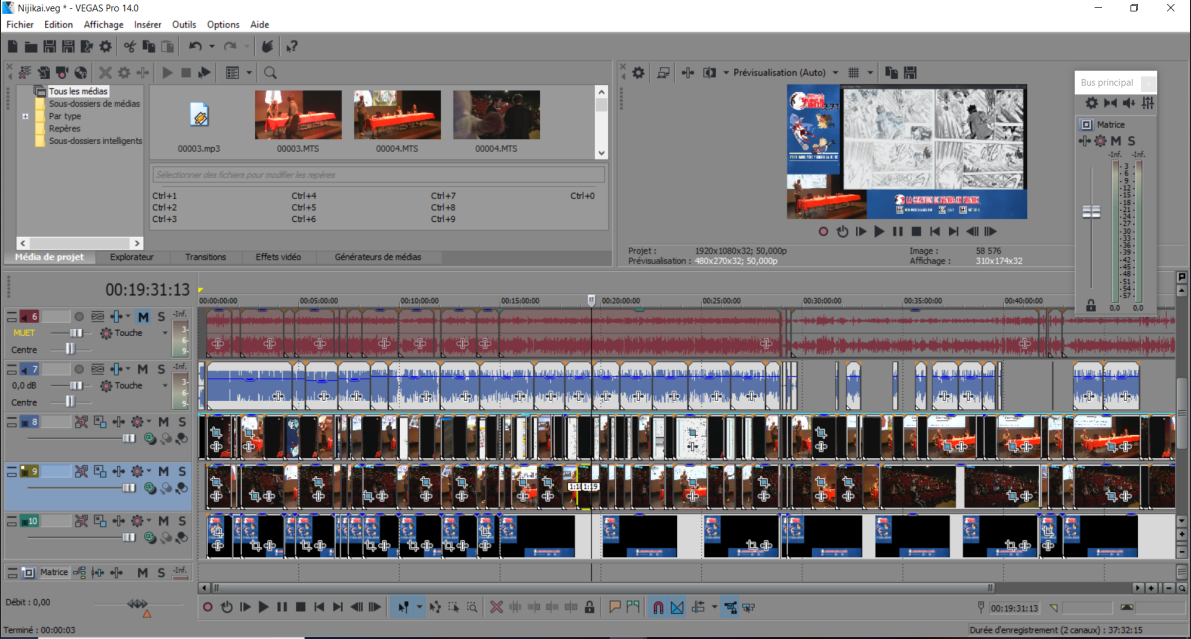This screenshot has height=639, width=1191.
Task: Click the What's This help icon
Action: (292, 47)
